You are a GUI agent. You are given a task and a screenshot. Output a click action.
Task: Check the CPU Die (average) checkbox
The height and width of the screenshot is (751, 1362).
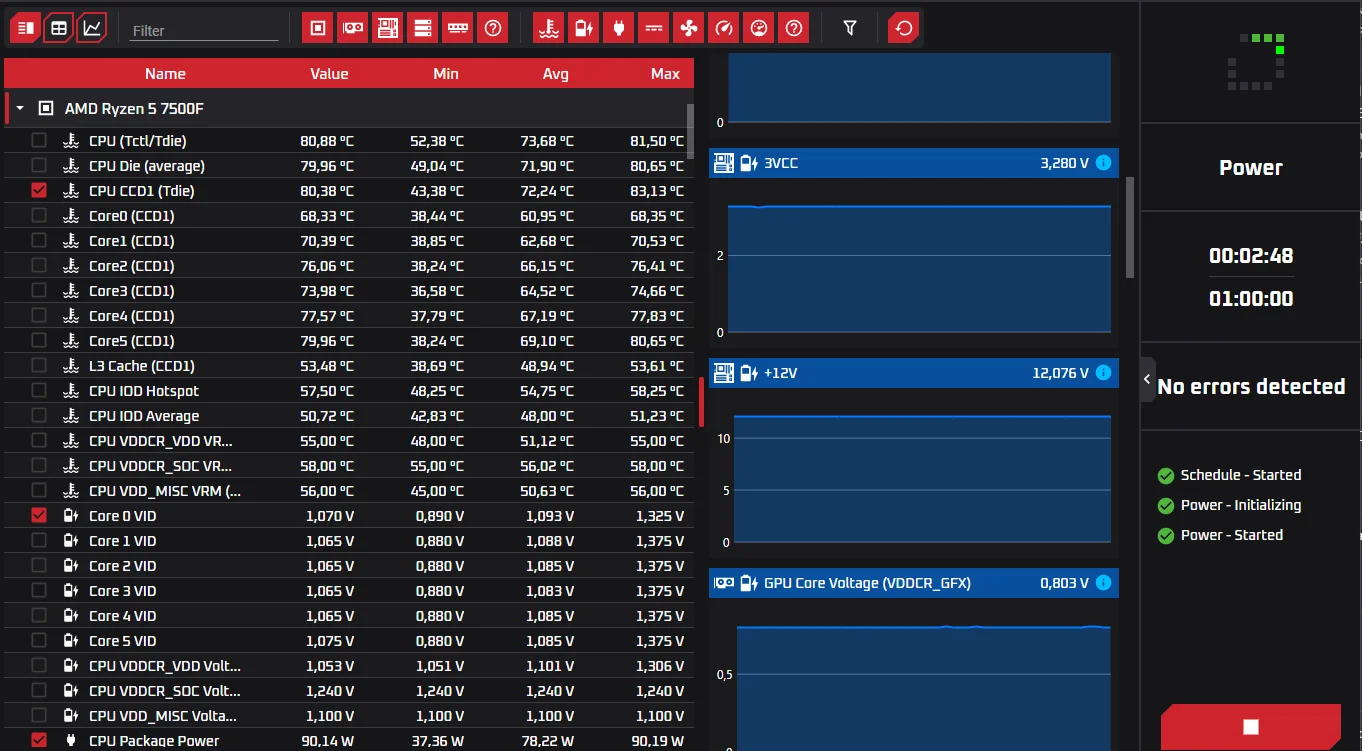coord(39,166)
